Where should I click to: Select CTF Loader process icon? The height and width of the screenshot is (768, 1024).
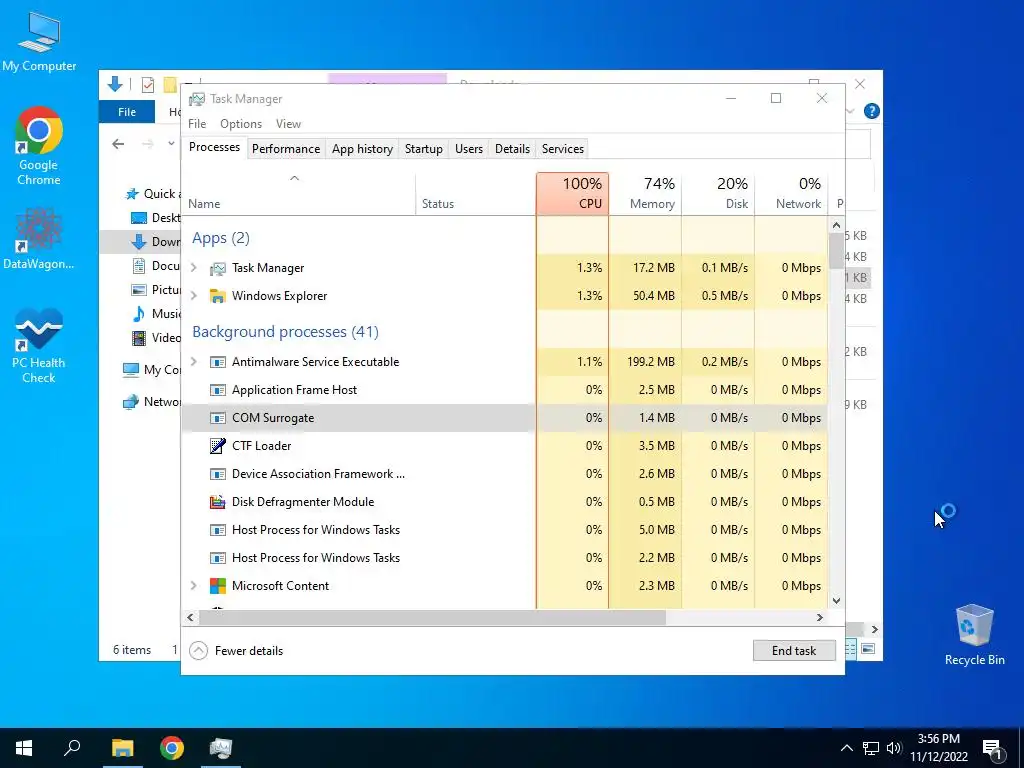pyautogui.click(x=217, y=446)
